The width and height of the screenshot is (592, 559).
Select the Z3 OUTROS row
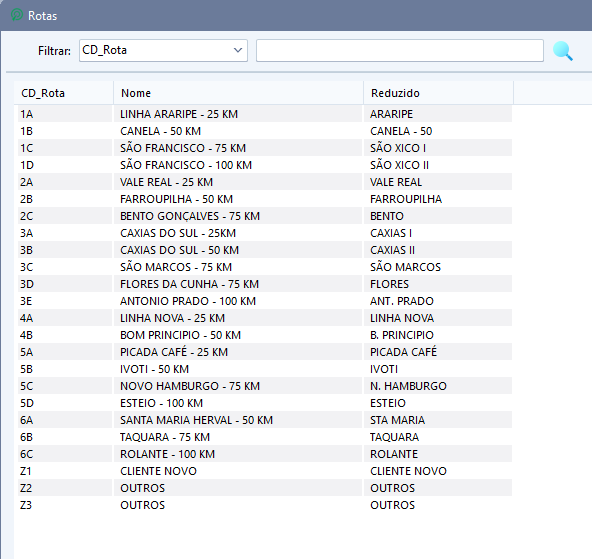pos(265,504)
